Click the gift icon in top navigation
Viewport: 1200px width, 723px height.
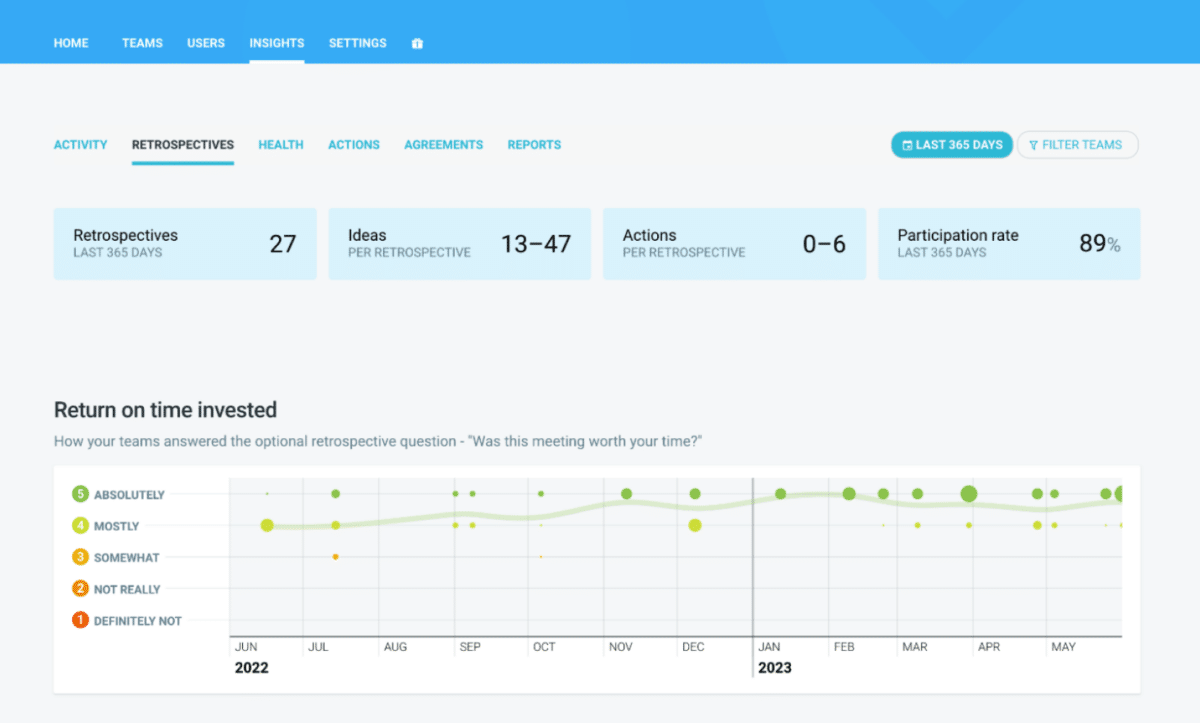(417, 44)
